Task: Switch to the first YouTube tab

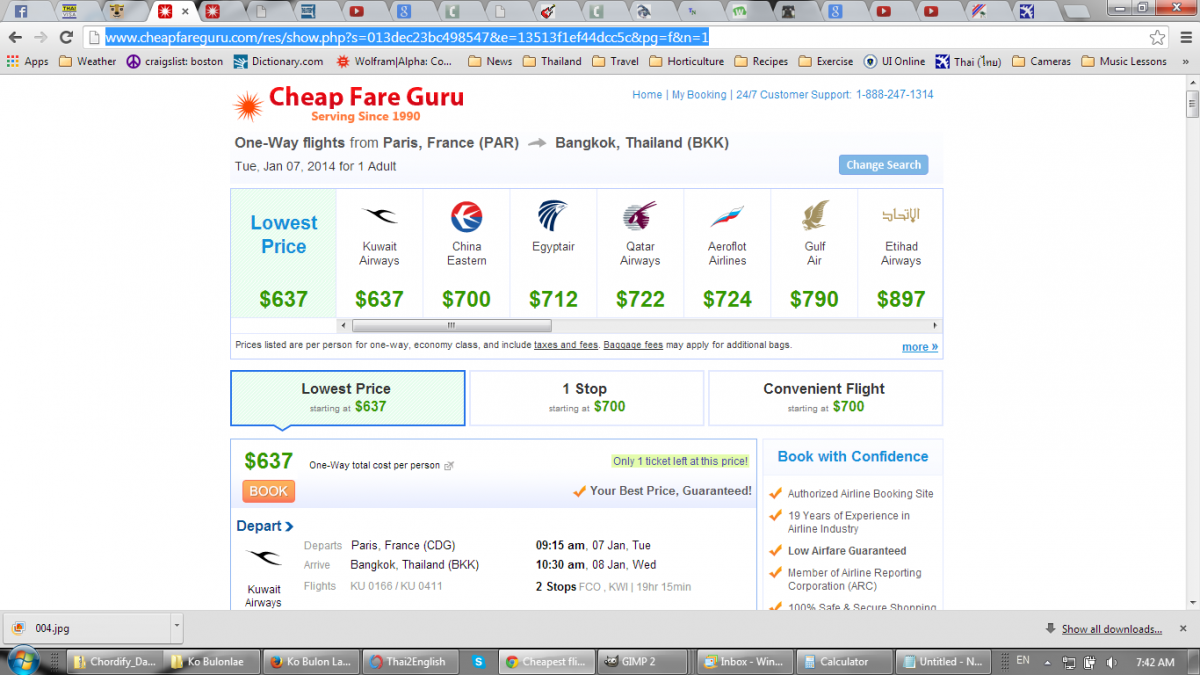Action: [x=357, y=11]
